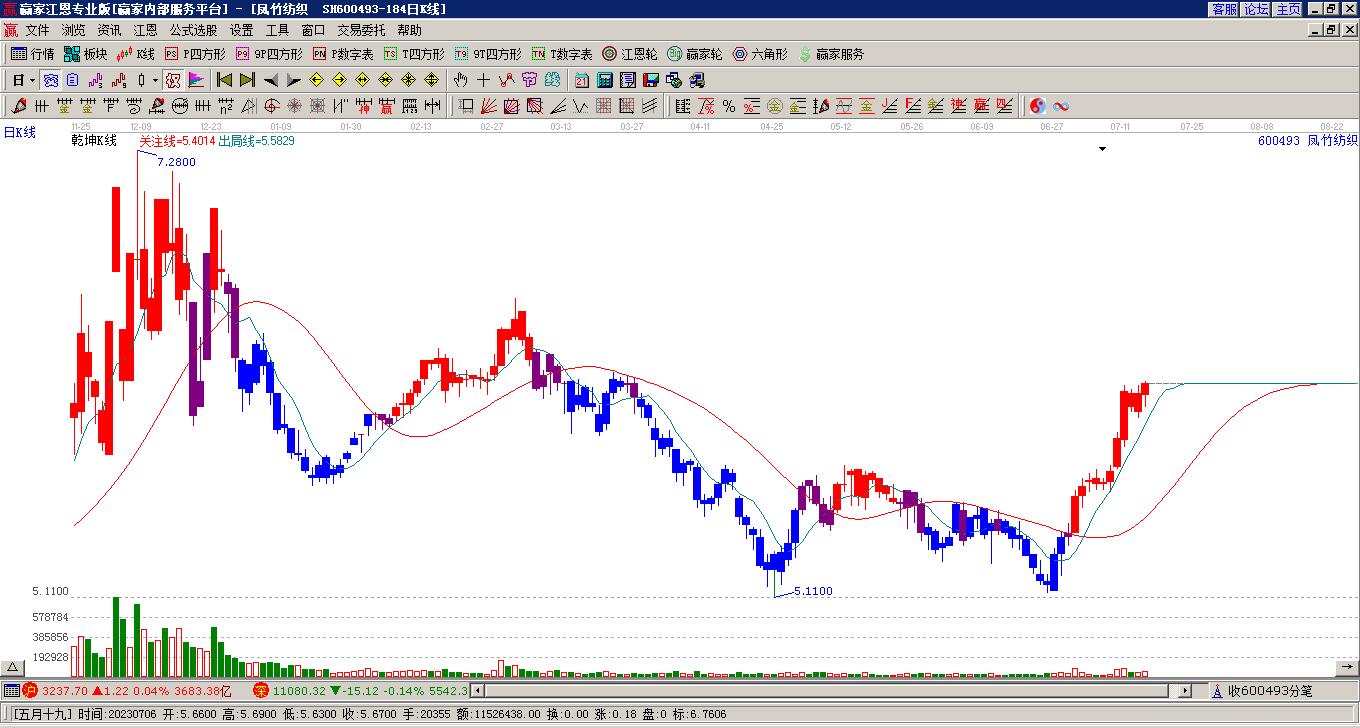
Task: Launch the 赢家轮 wheel tool
Action: click(x=695, y=54)
